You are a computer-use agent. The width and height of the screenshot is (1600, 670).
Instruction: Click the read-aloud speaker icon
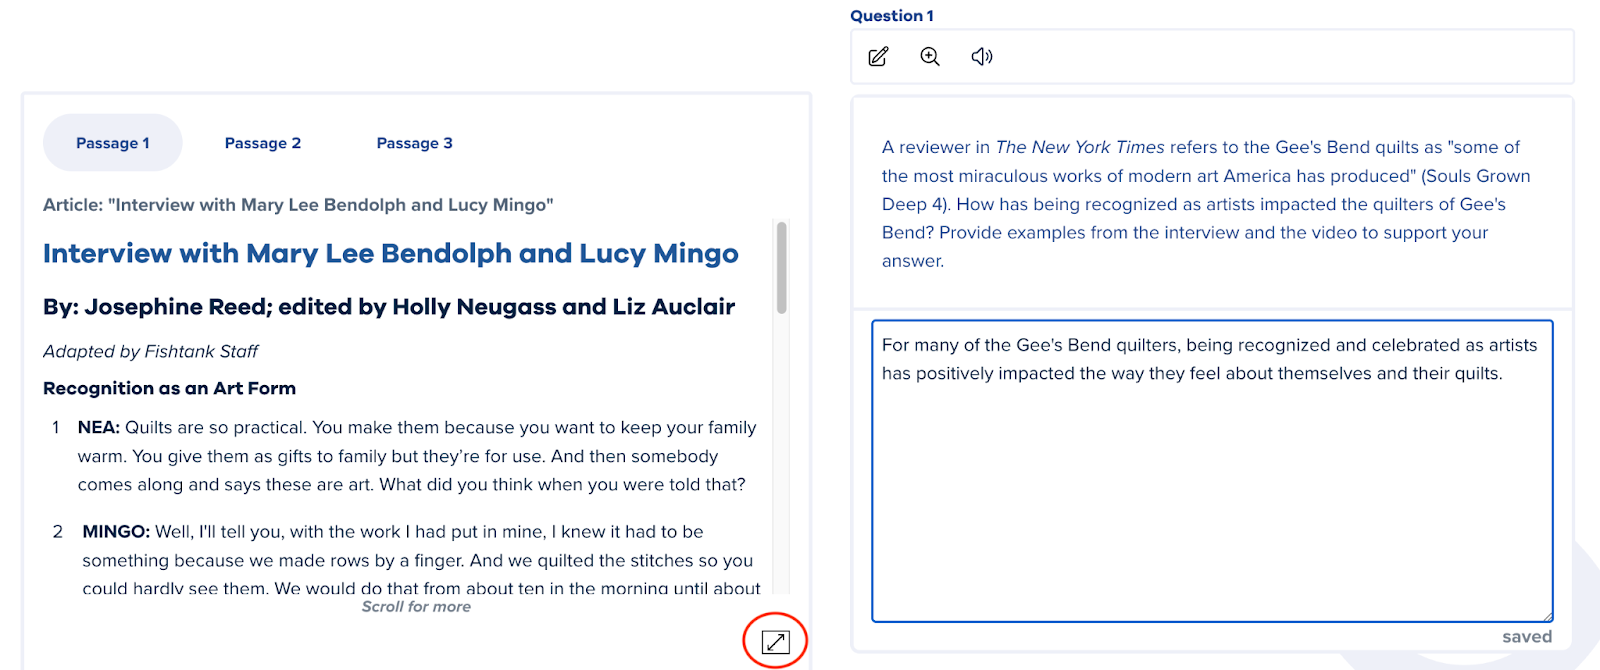(982, 57)
